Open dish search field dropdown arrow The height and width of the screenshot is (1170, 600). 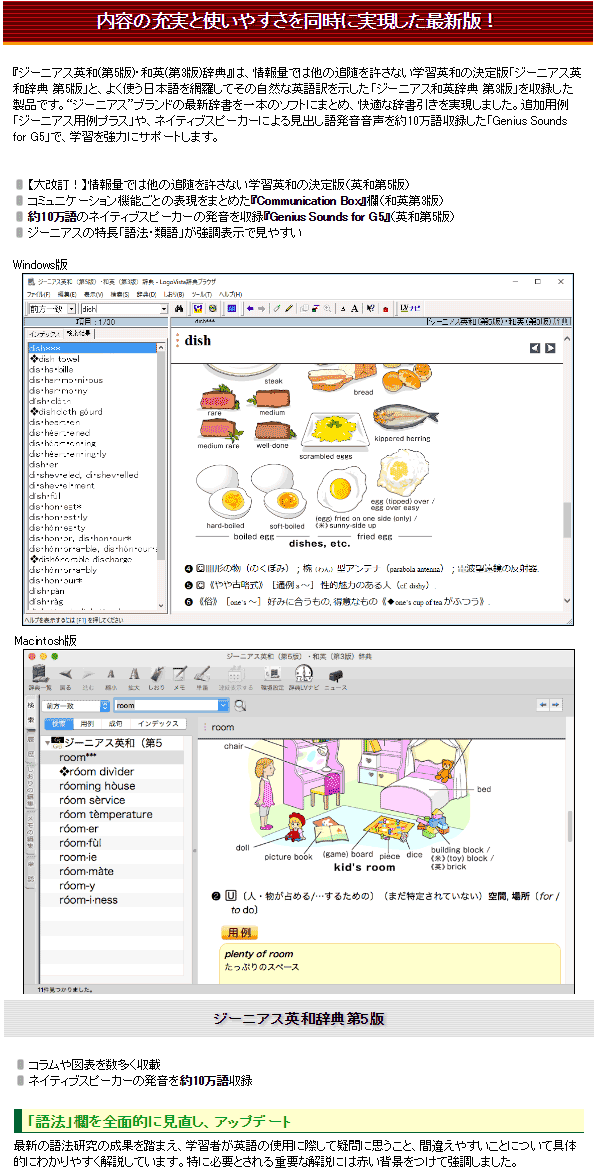(x=165, y=308)
